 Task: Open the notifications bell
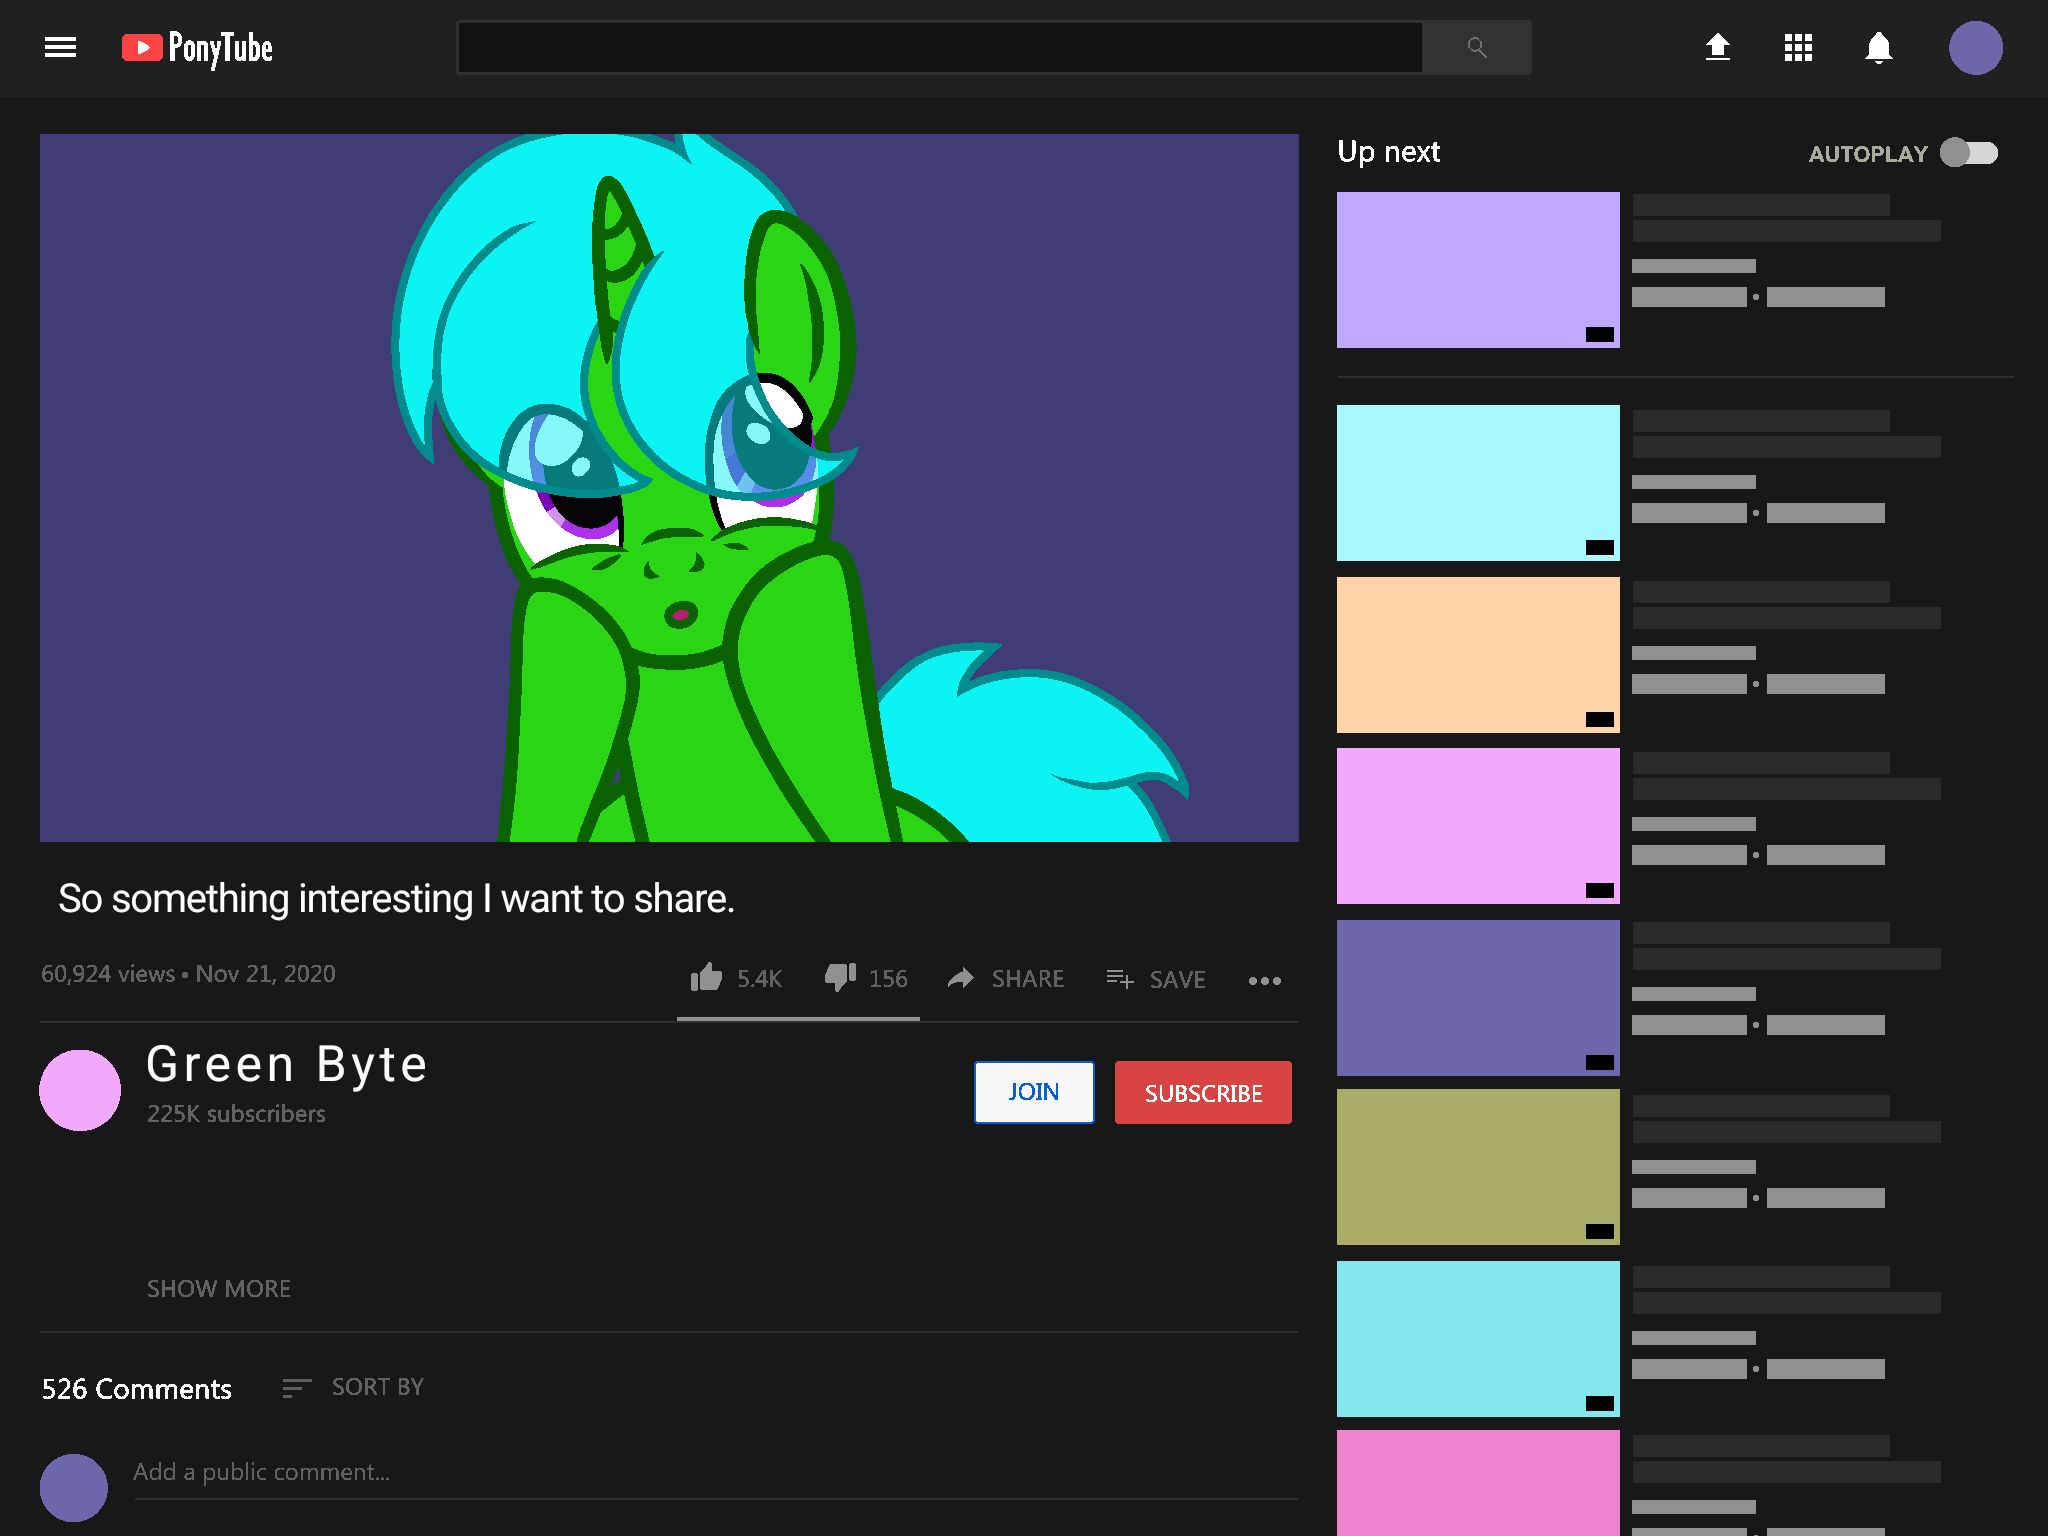1878,47
